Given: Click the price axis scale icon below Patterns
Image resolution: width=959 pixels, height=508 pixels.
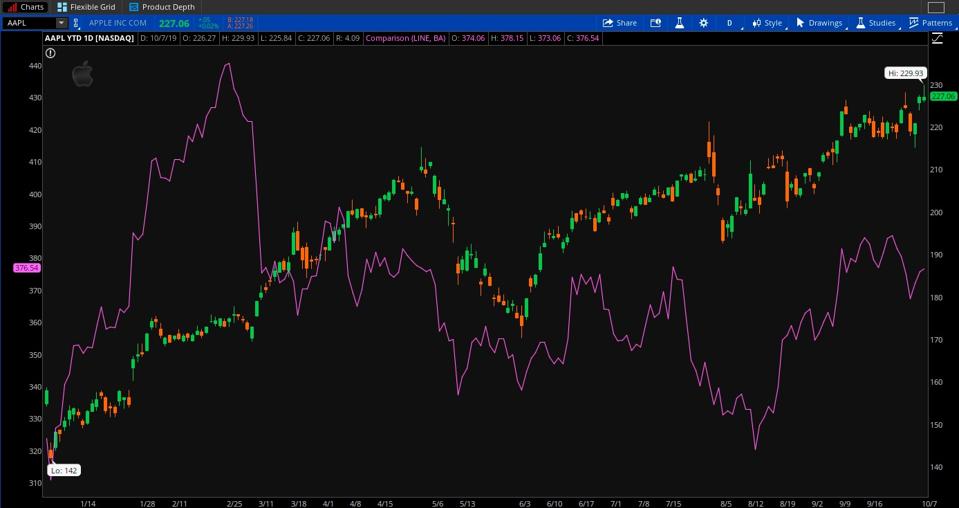Looking at the screenshot, I should [937, 39].
